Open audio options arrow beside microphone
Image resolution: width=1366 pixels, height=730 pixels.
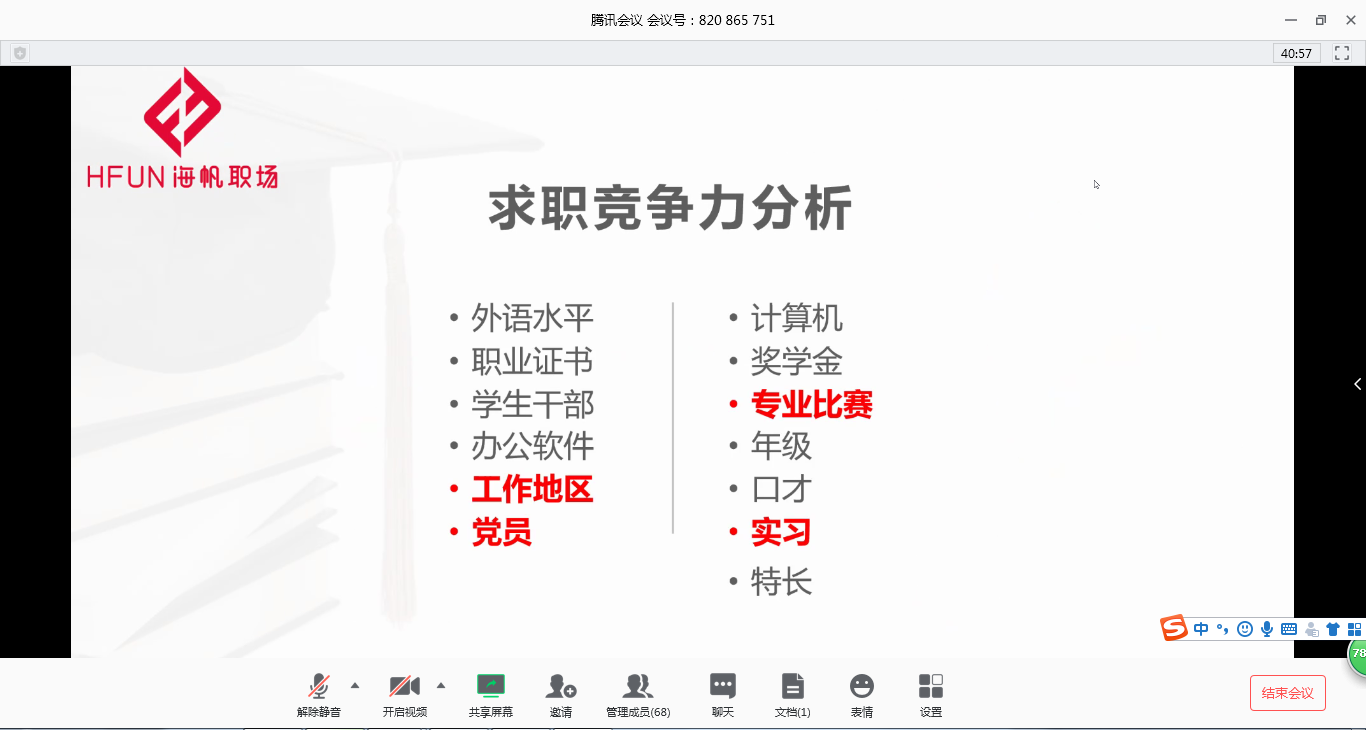[x=355, y=685]
